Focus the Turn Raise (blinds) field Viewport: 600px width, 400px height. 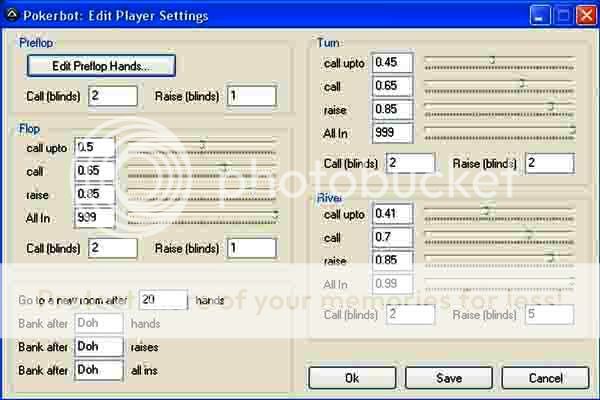549,163
